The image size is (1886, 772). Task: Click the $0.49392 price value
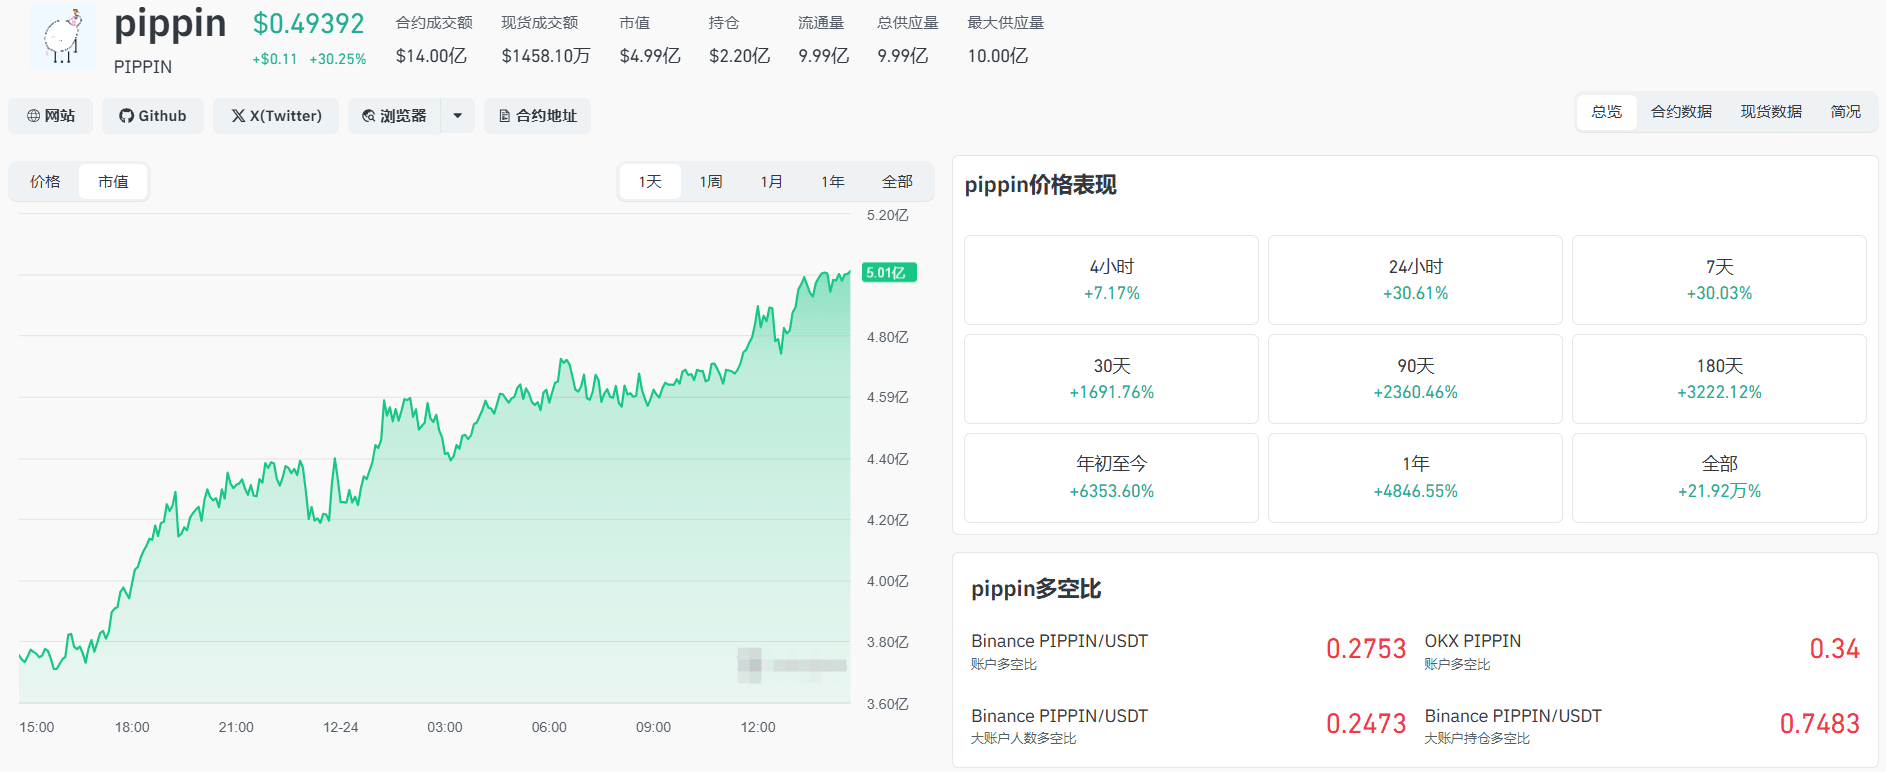click(x=308, y=24)
